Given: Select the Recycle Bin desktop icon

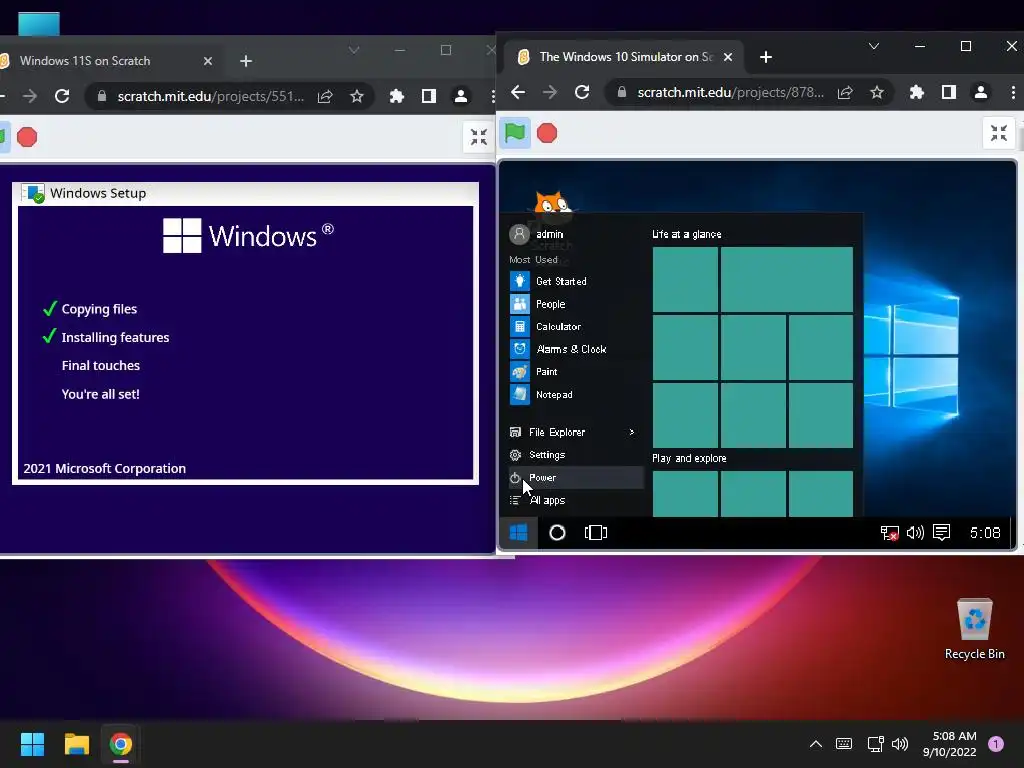Looking at the screenshot, I should [x=974, y=630].
